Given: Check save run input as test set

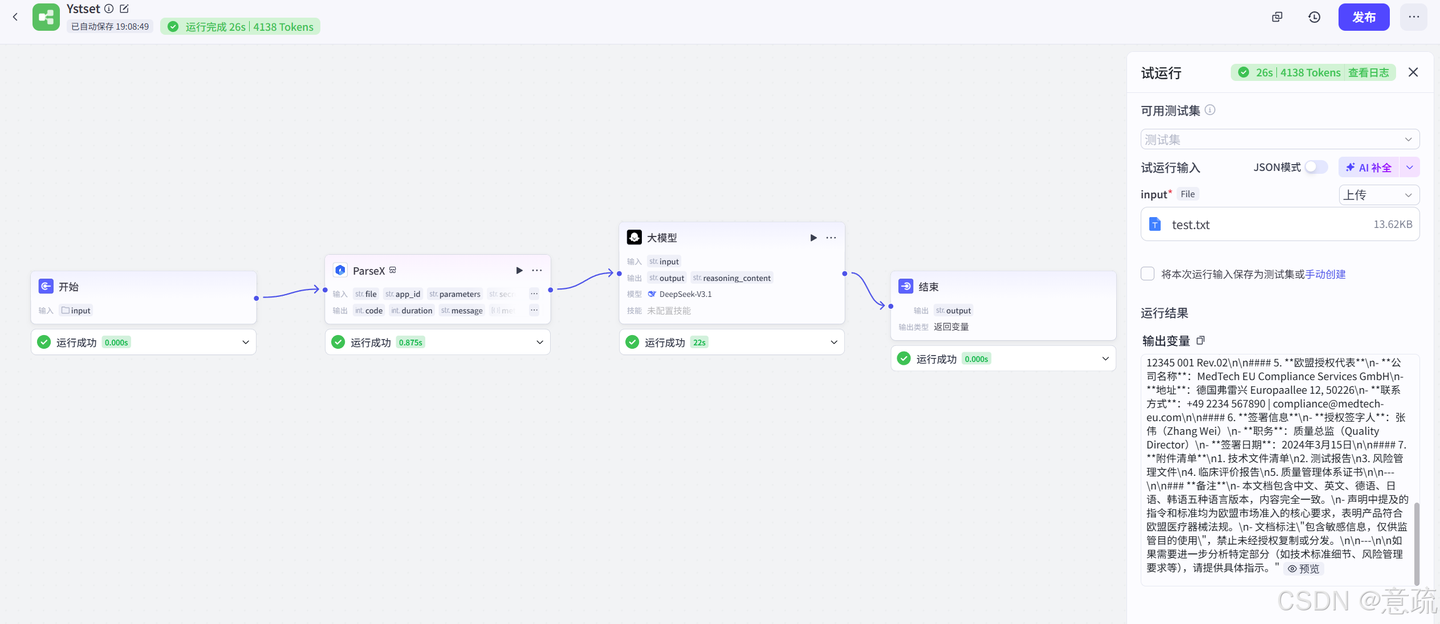Looking at the screenshot, I should point(1148,274).
